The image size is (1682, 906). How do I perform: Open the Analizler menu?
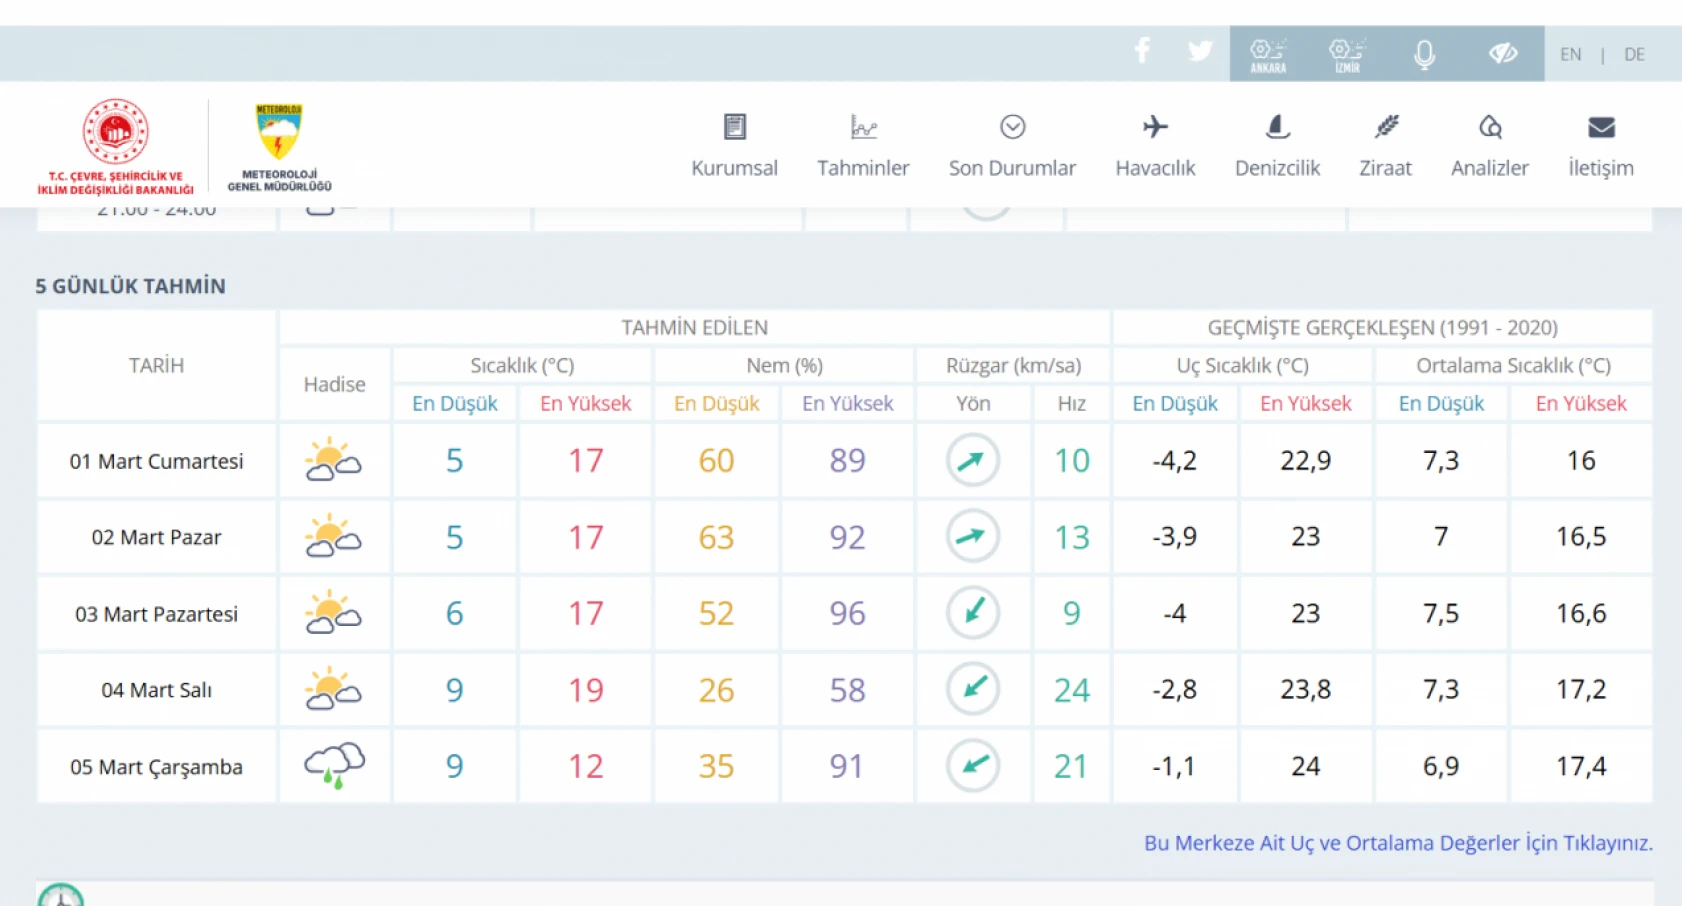(1489, 146)
